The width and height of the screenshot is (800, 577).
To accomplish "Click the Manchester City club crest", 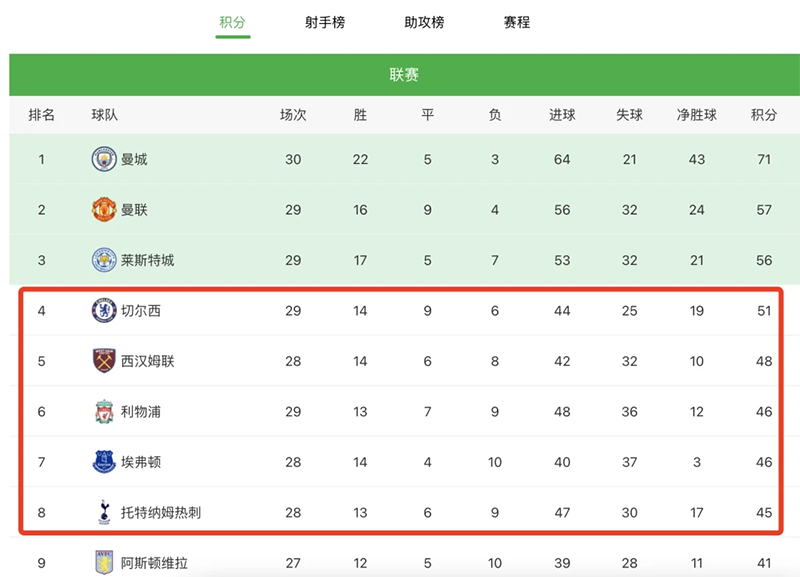I will (104, 160).
